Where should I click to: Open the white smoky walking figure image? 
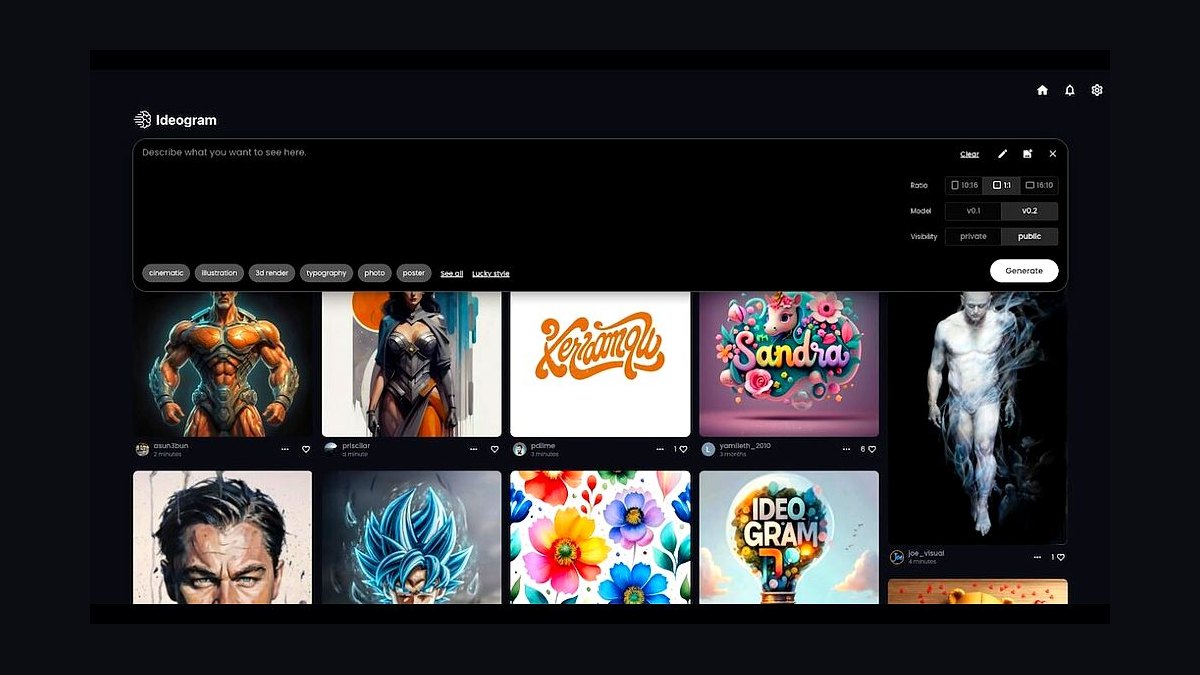point(978,418)
